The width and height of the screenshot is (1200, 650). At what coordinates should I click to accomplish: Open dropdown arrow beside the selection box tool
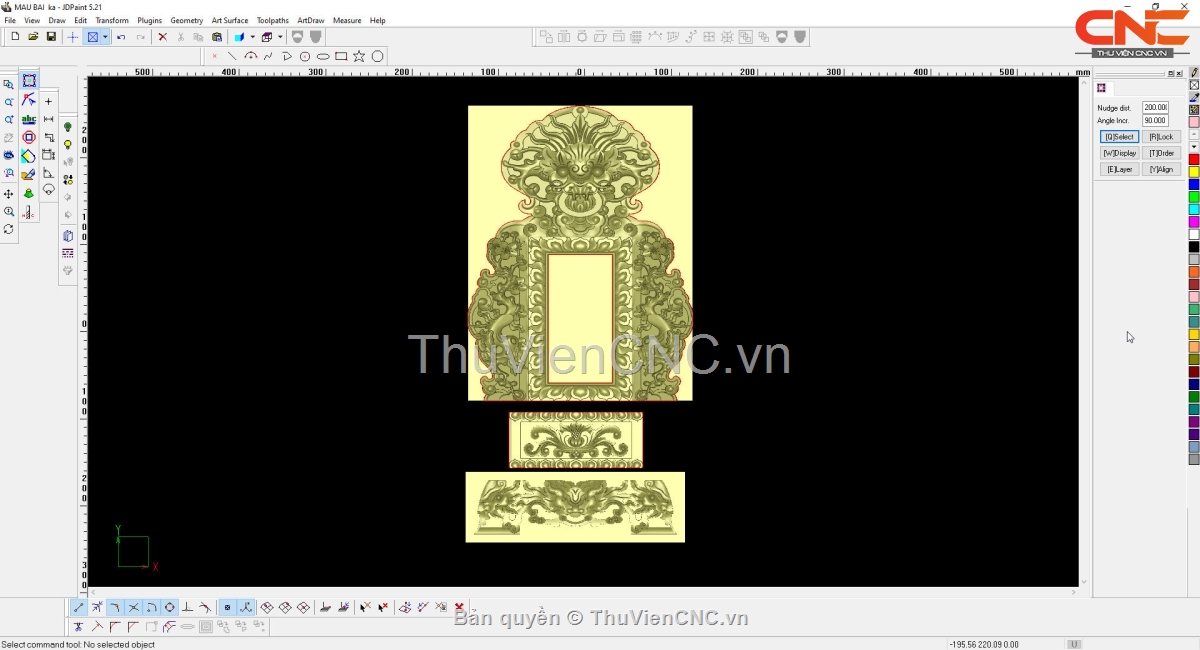(x=105, y=37)
